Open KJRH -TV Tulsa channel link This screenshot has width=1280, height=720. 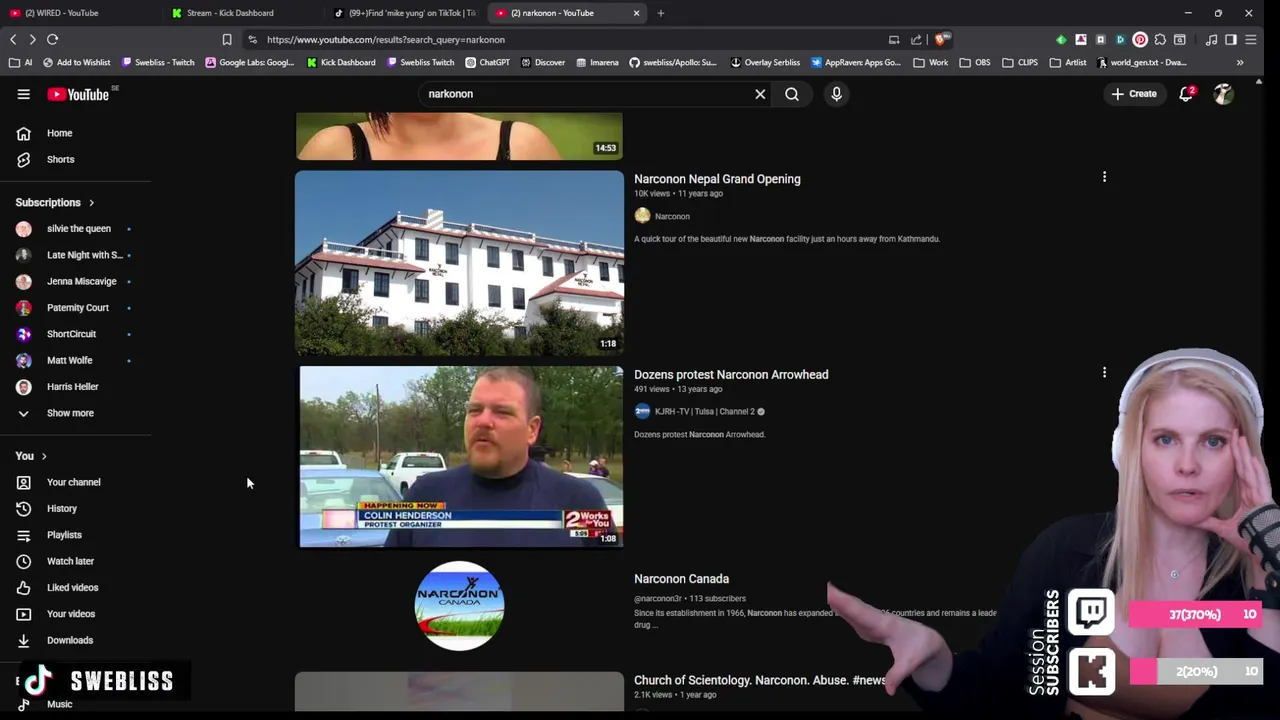(x=704, y=411)
